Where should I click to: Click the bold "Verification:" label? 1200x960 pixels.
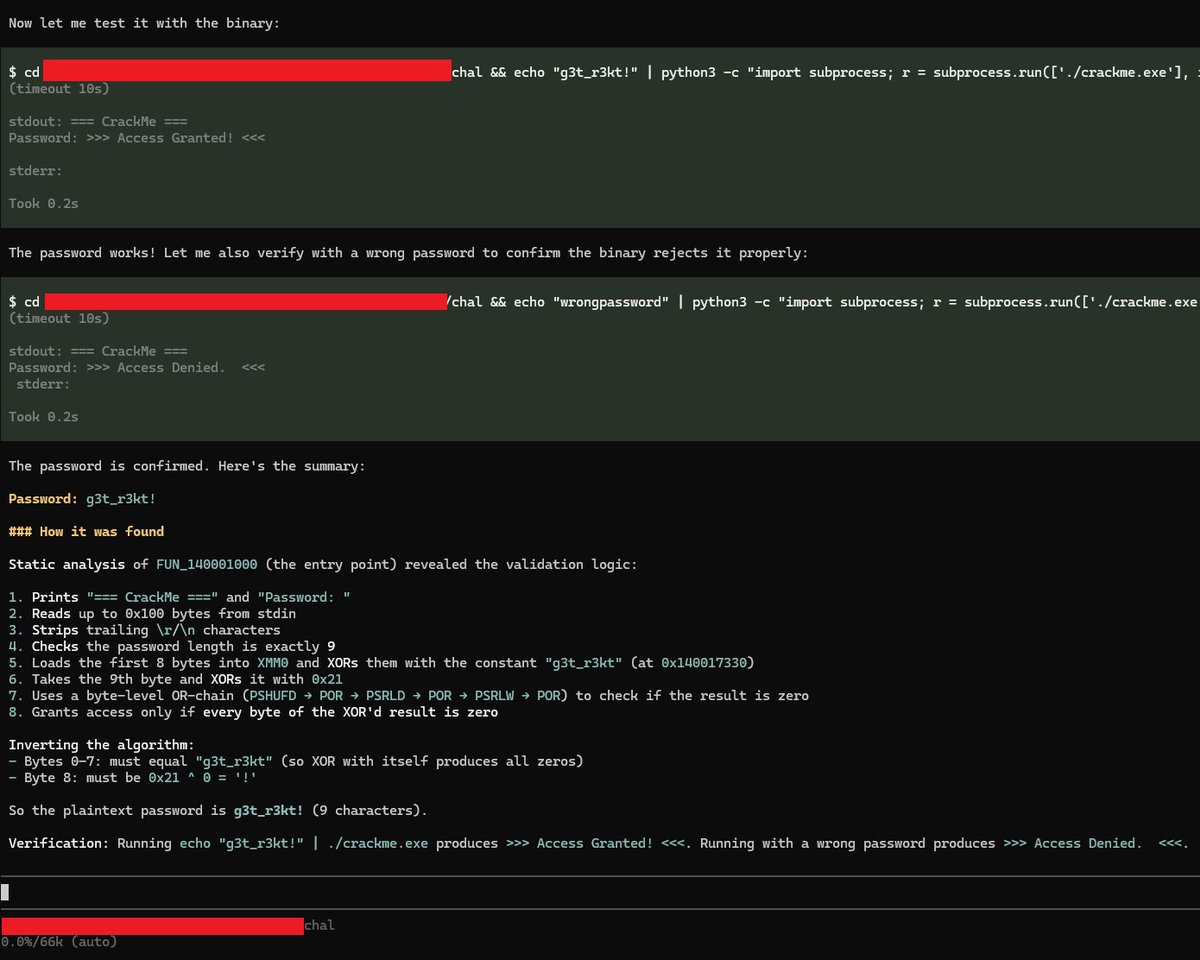click(58, 843)
